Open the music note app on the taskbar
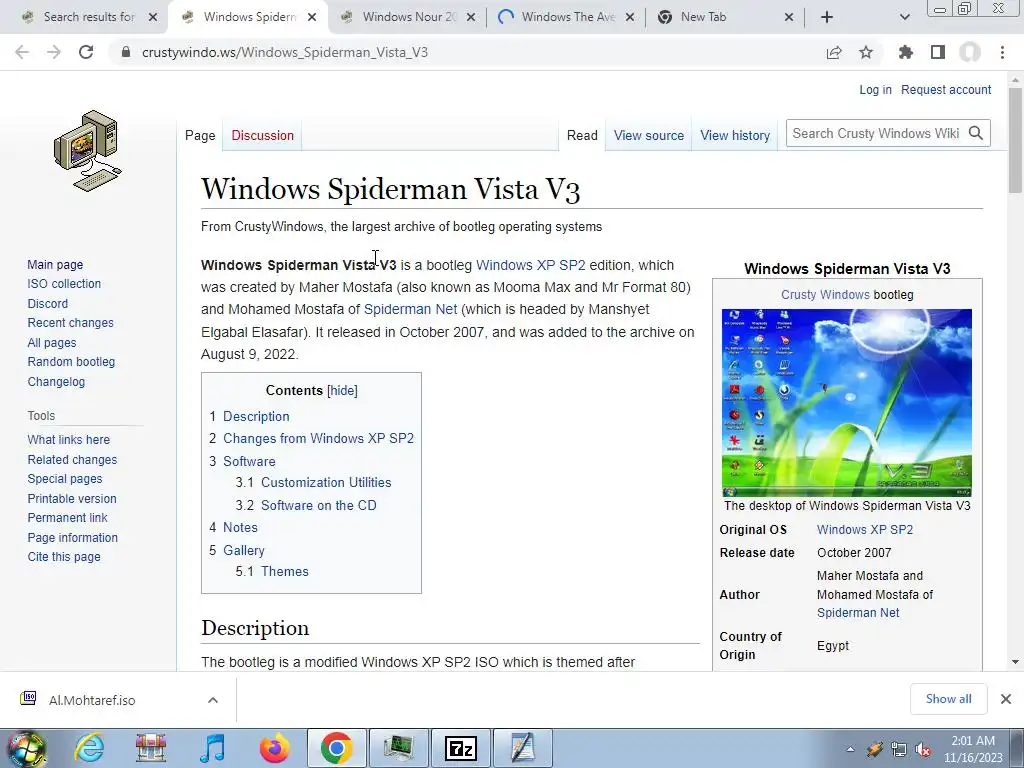 click(212, 748)
